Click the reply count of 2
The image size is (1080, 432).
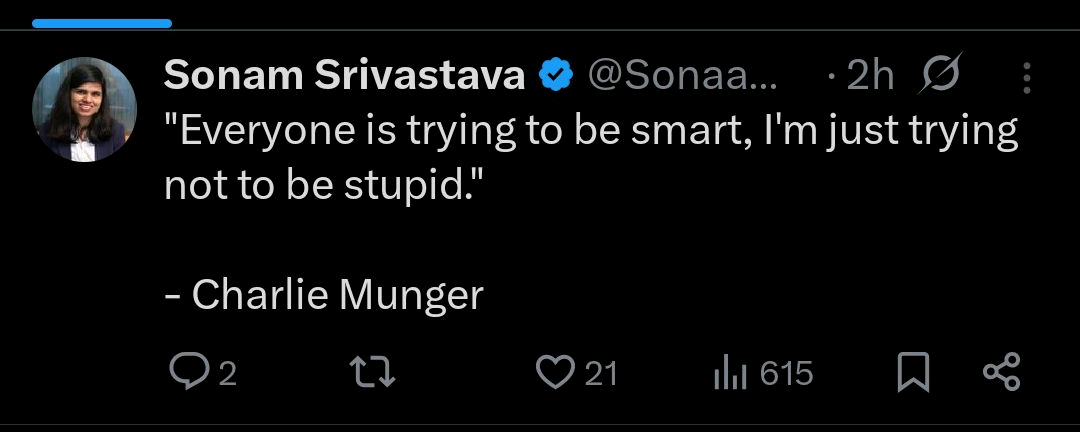227,374
